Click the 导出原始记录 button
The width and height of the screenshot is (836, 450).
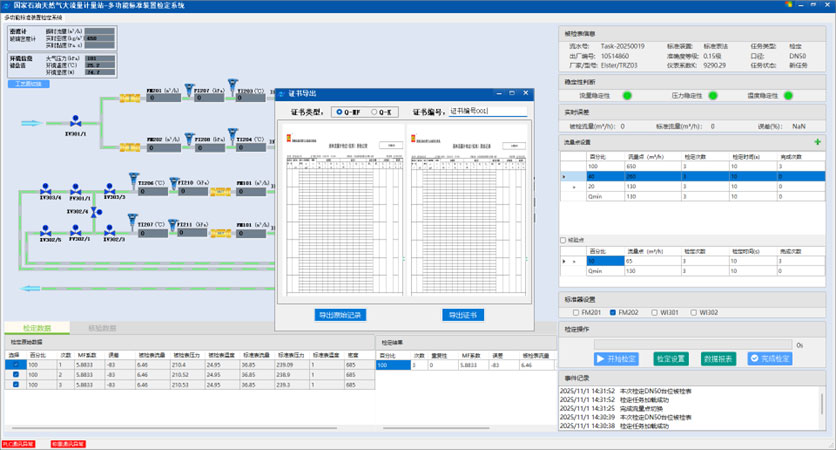coord(341,315)
